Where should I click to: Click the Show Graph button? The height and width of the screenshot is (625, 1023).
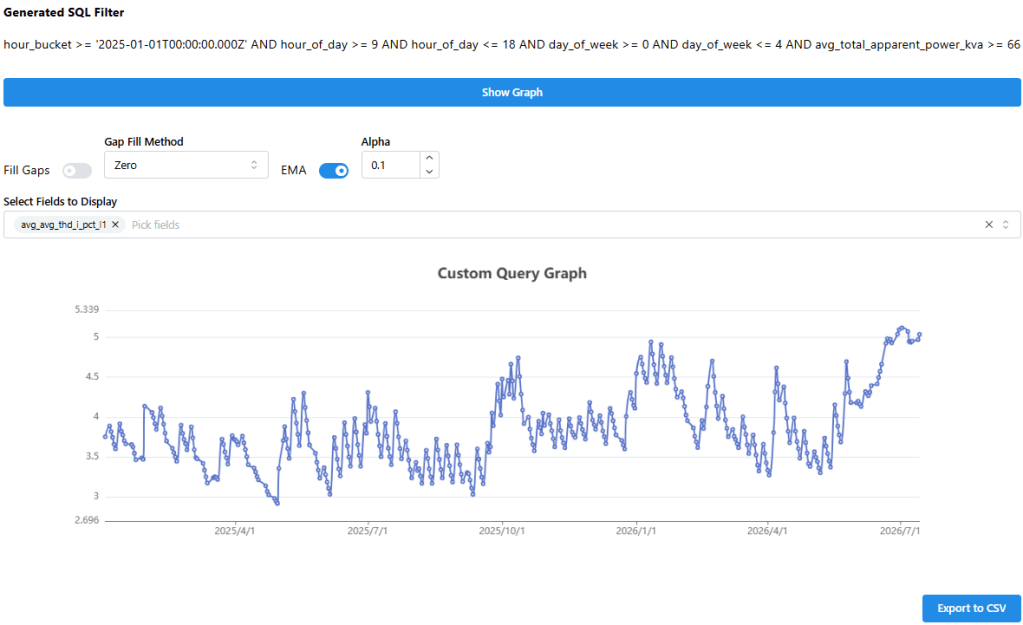(x=512, y=92)
